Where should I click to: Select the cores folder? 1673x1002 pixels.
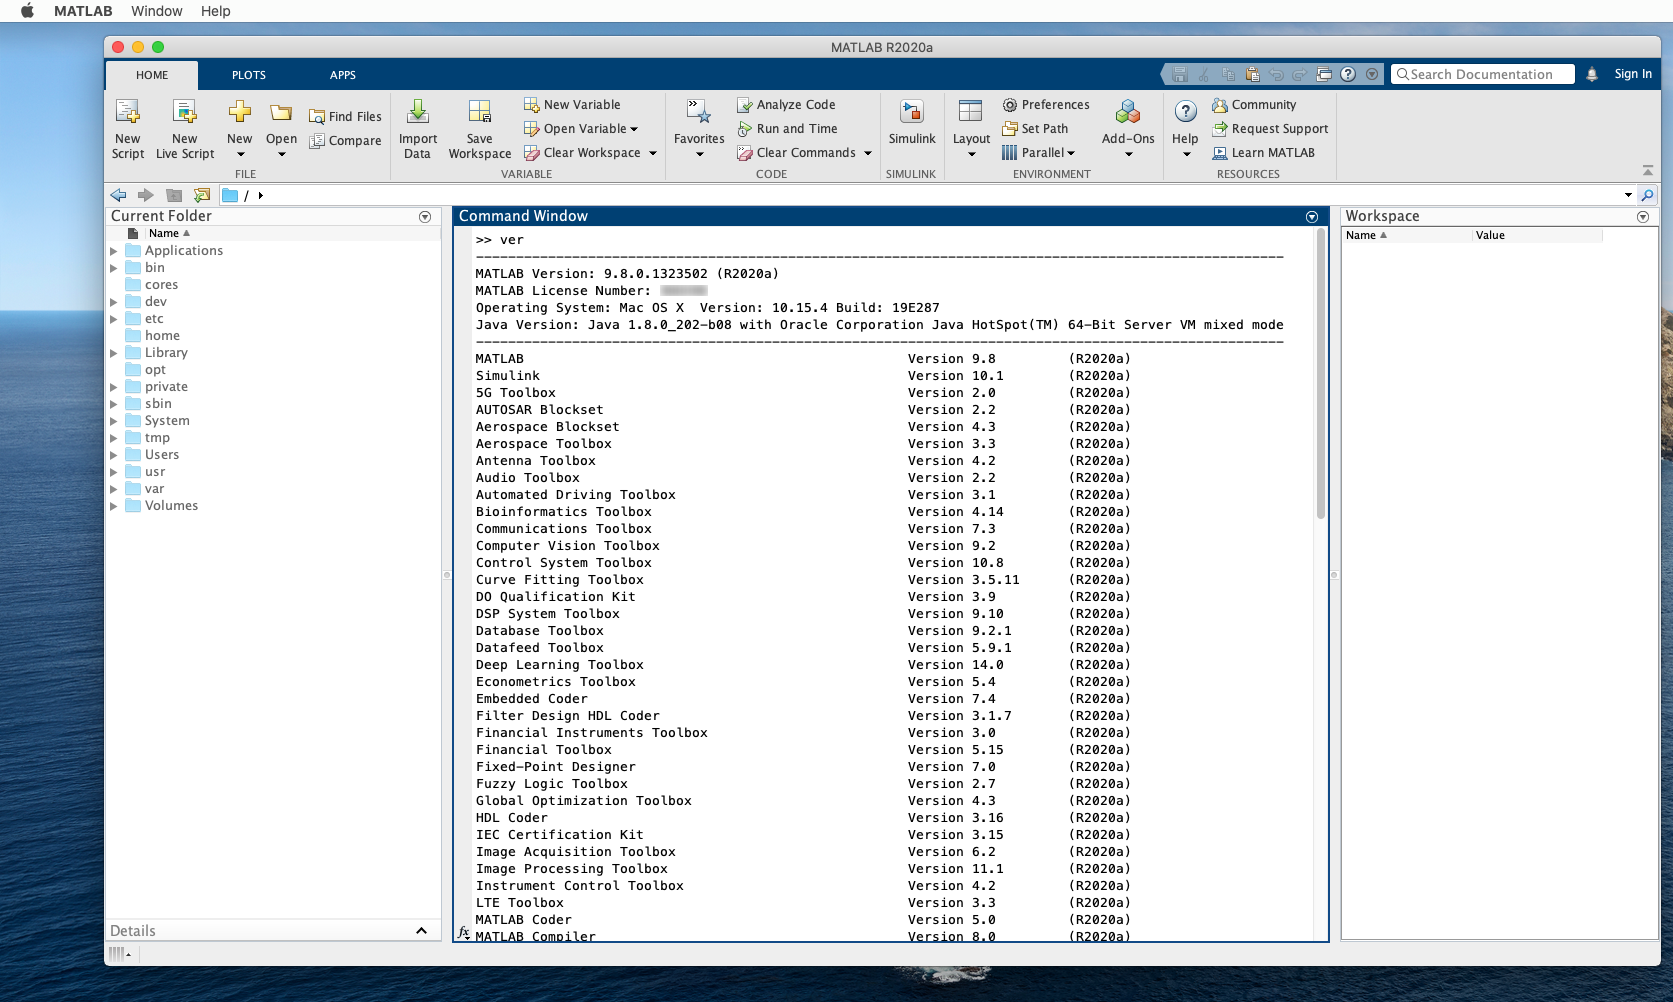pyautogui.click(x=161, y=285)
